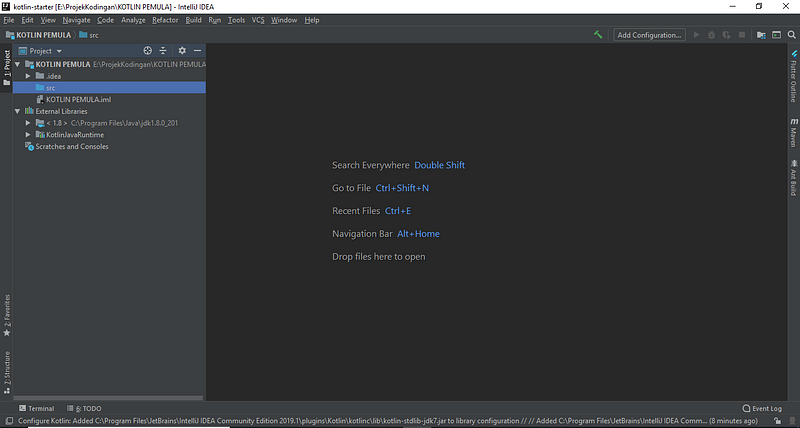This screenshot has height=428, width=800.
Task: Select the src folder in tree
Action: click(x=109, y=88)
